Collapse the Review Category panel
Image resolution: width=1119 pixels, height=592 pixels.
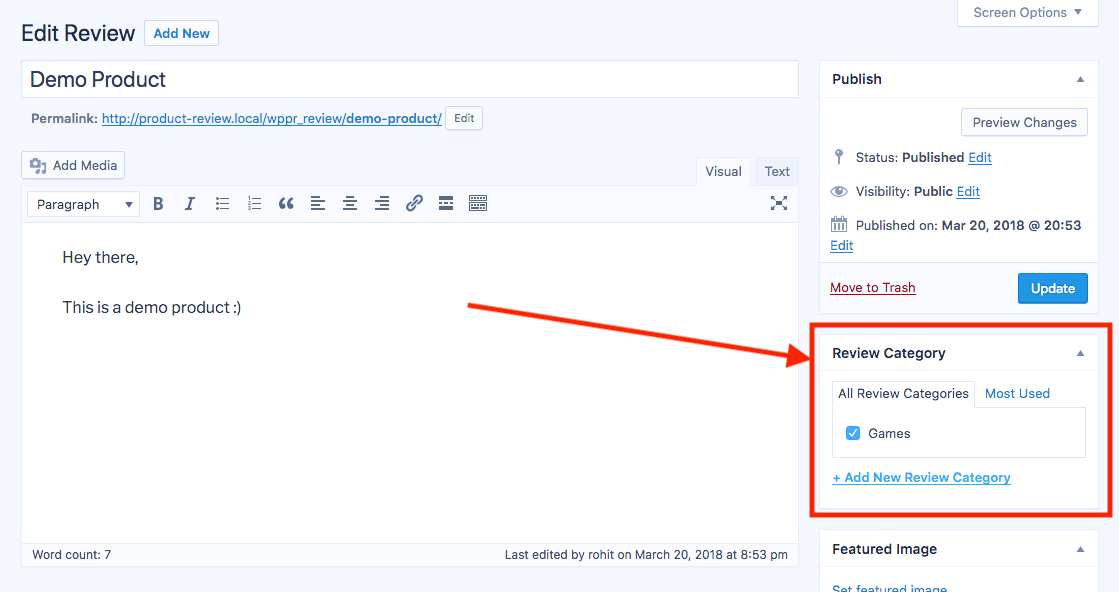click(x=1080, y=353)
